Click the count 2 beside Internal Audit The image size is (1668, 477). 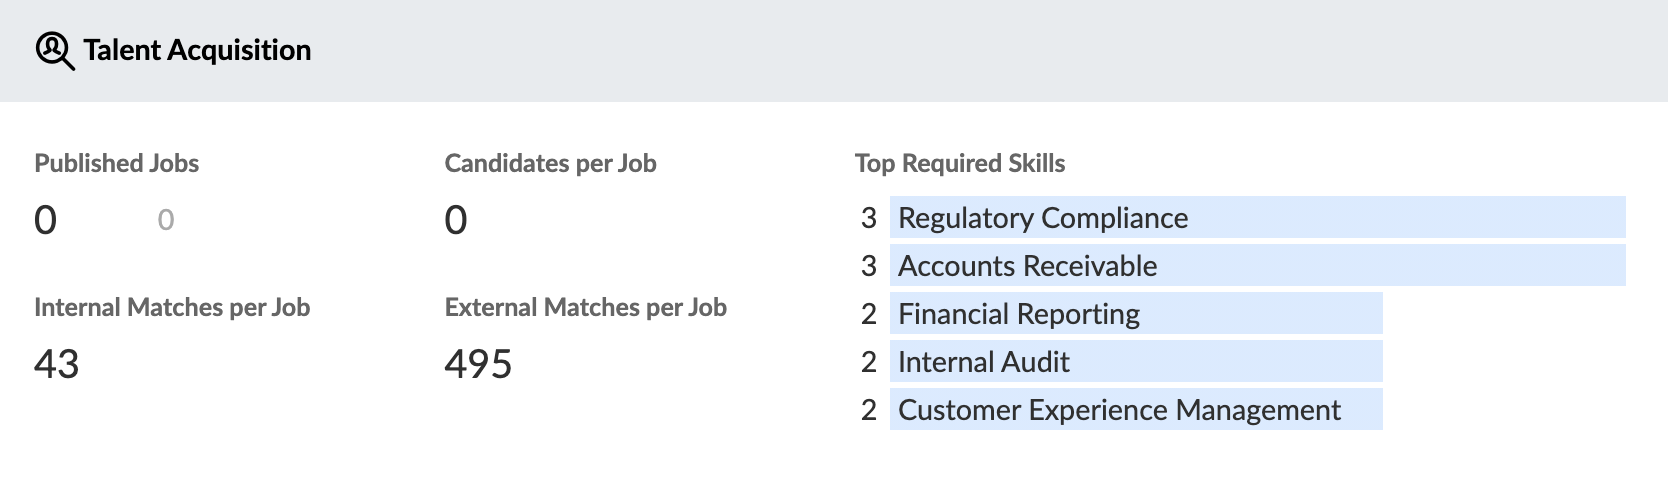pos(869,361)
